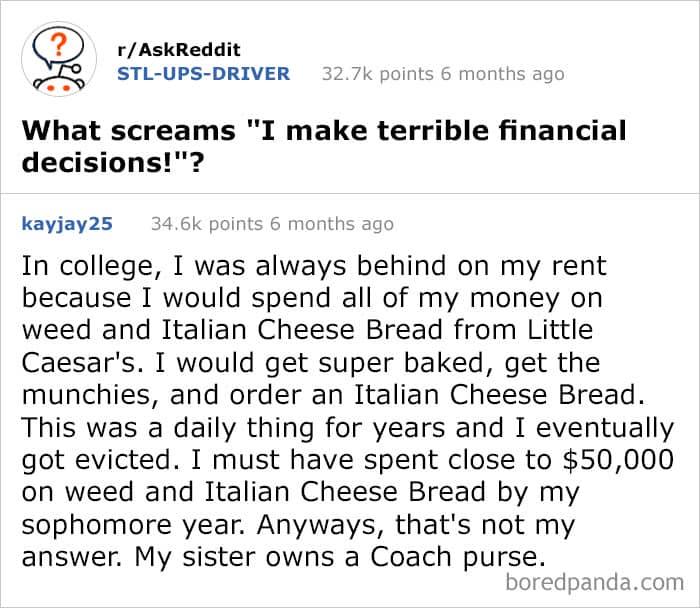Viewport: 700px width, 608px height.
Task: Open the r/AskReddit subreddit link
Action: click(179, 49)
